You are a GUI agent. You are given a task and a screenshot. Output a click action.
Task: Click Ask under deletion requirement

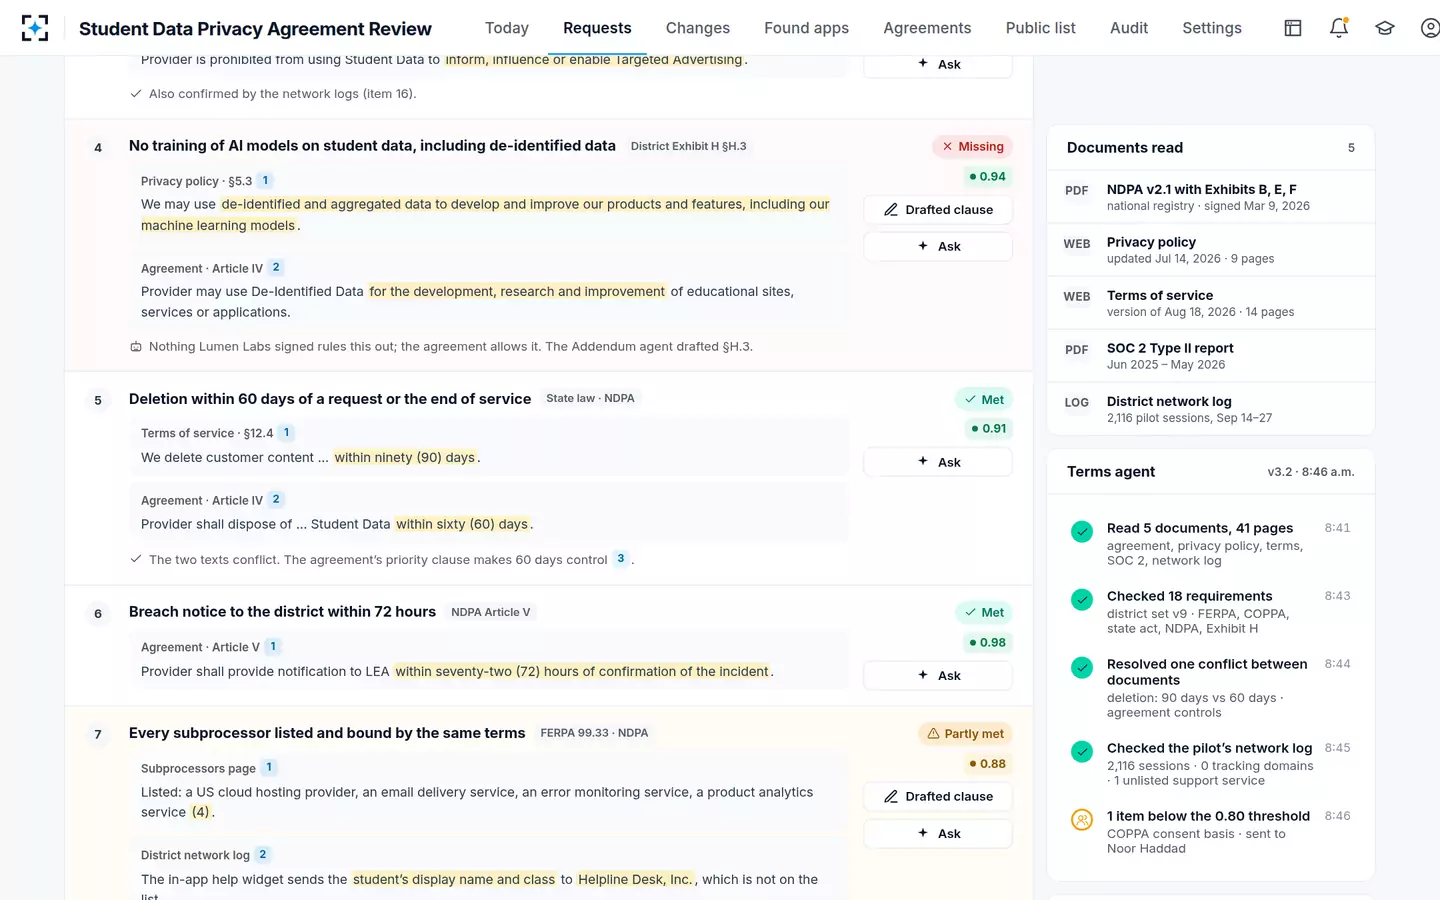point(938,462)
